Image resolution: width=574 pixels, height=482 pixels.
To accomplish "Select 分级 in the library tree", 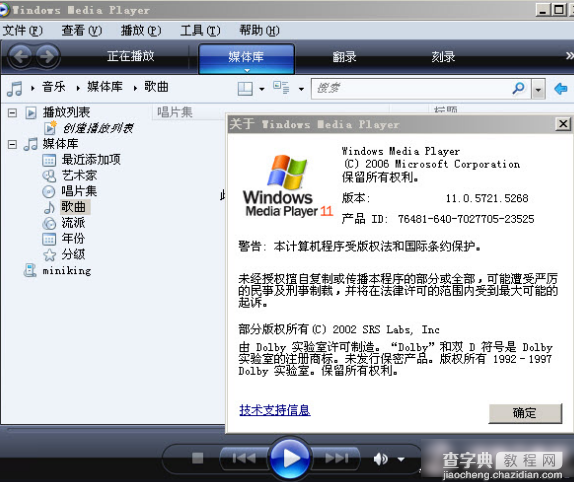I will (x=73, y=254).
